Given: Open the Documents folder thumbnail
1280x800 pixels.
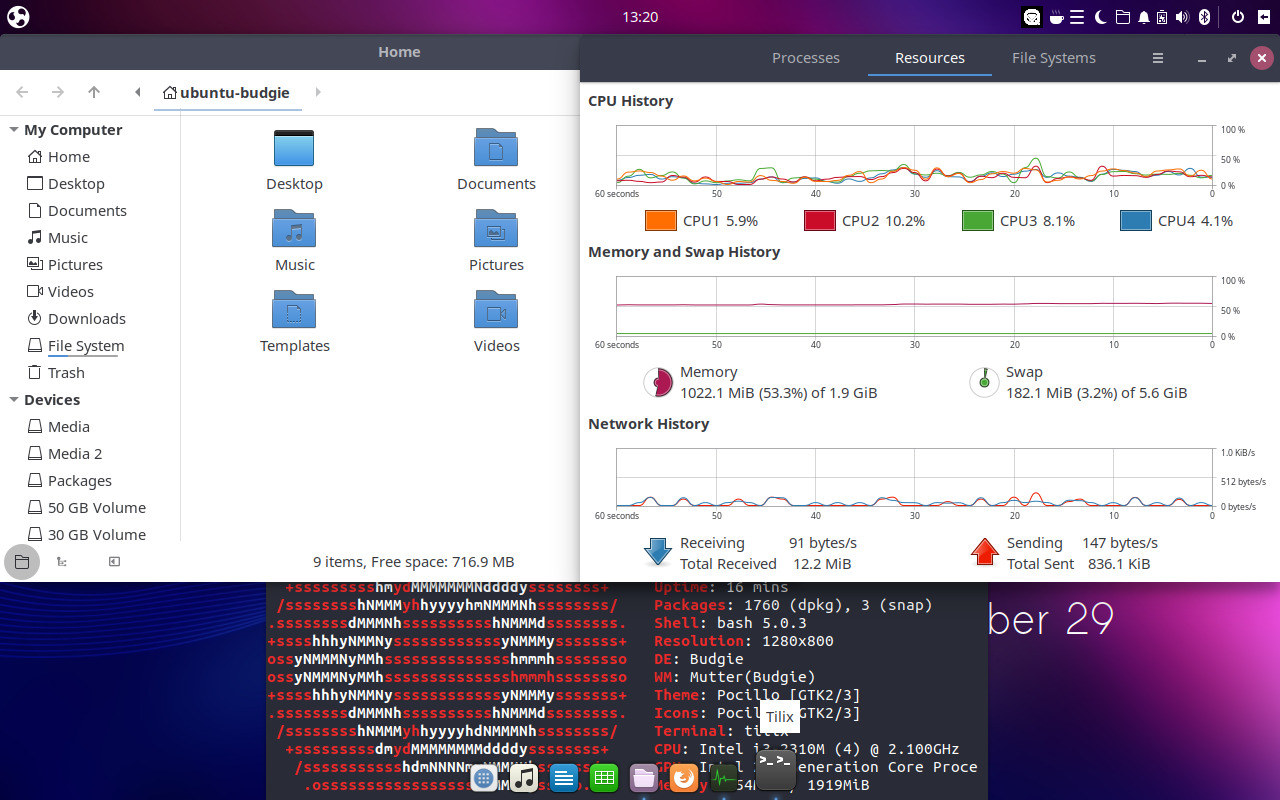Looking at the screenshot, I should 496,148.
